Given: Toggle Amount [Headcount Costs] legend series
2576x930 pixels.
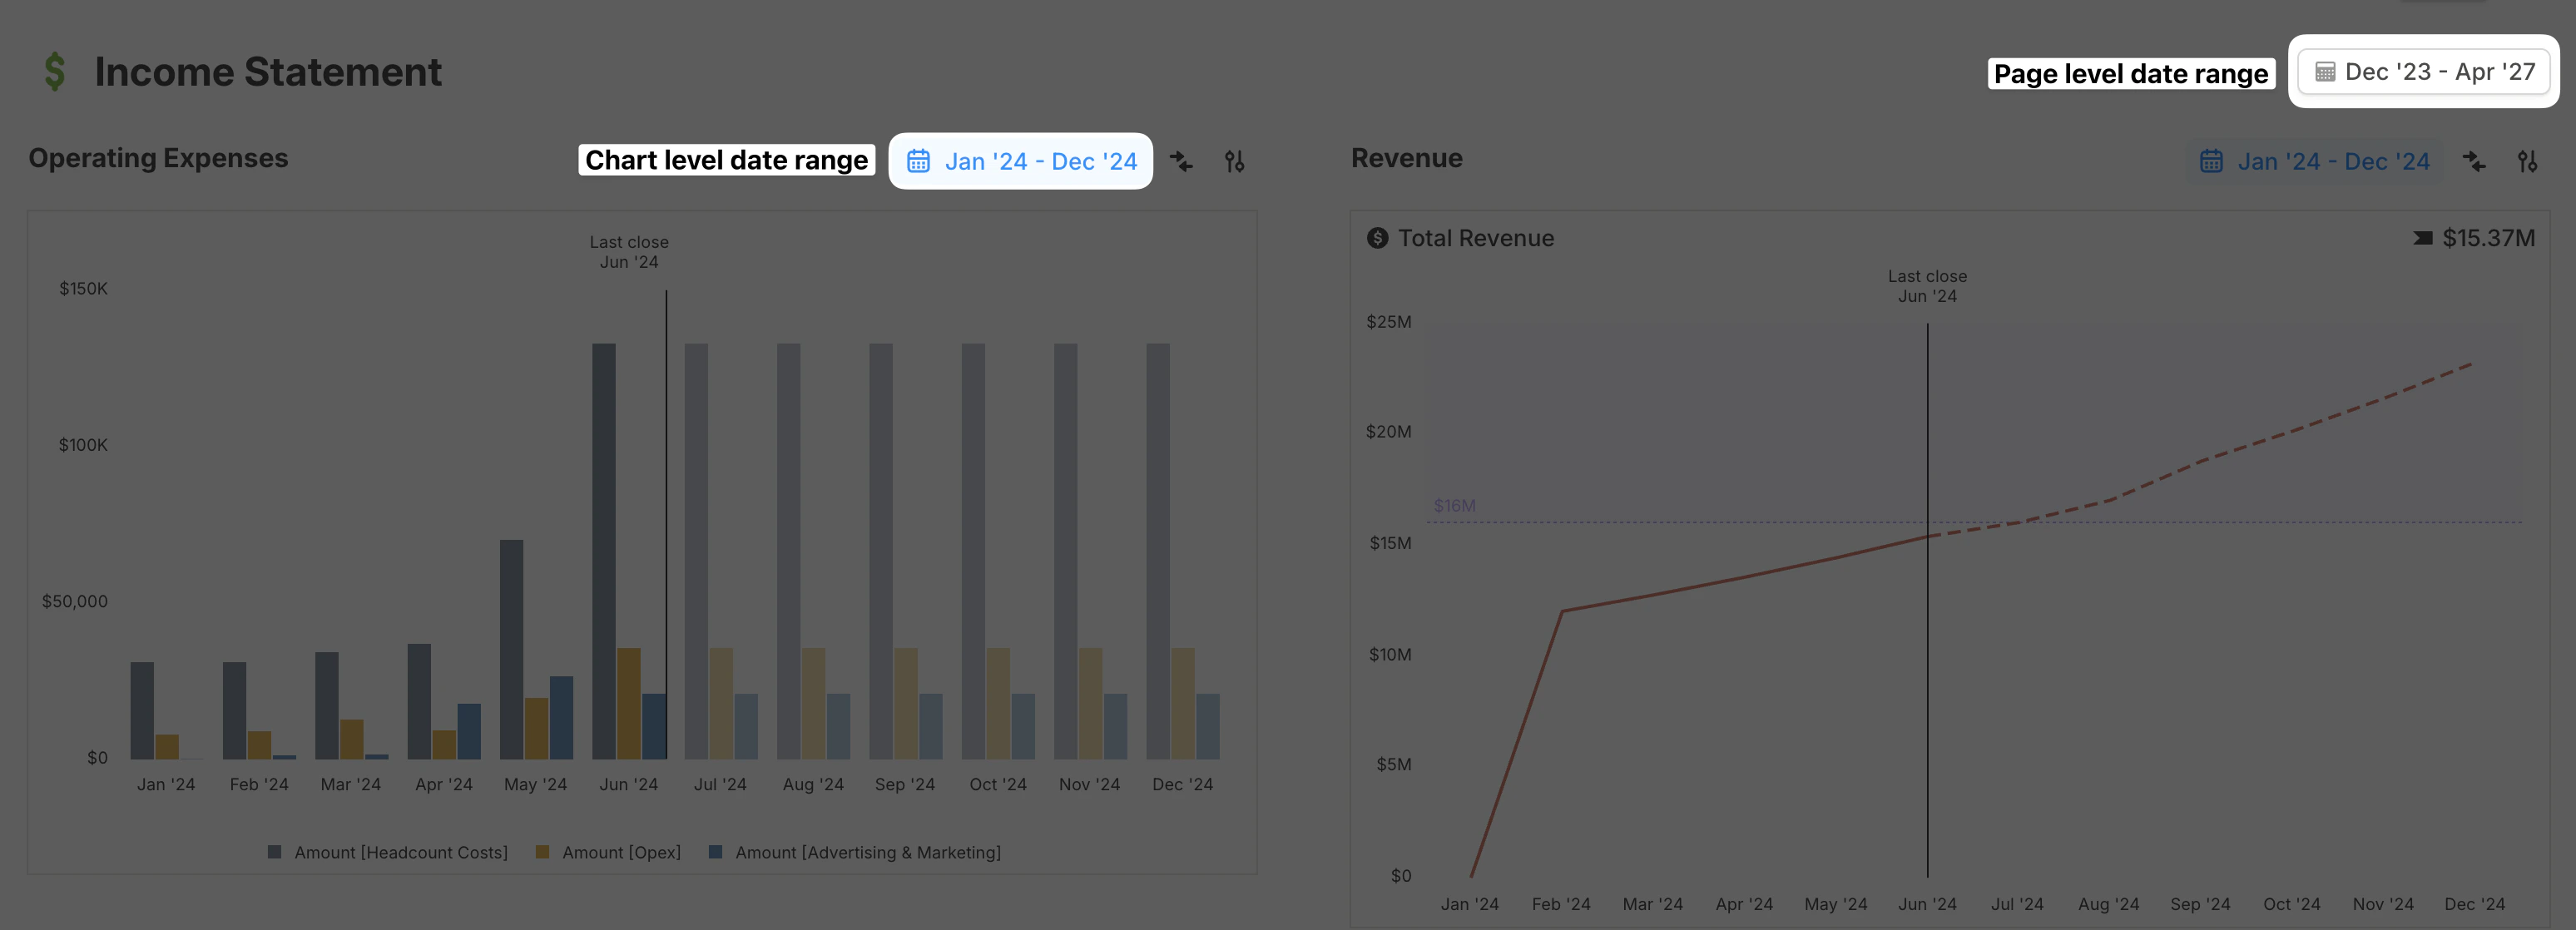Looking at the screenshot, I should tap(400, 852).
